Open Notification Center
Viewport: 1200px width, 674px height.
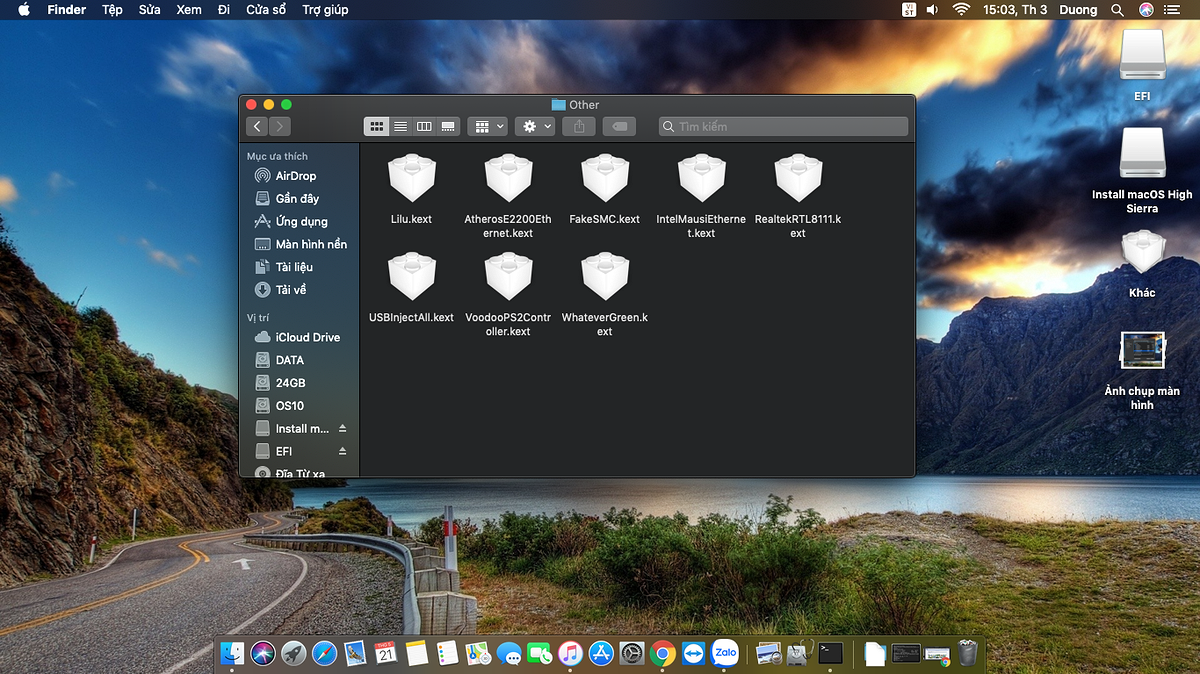1173,10
